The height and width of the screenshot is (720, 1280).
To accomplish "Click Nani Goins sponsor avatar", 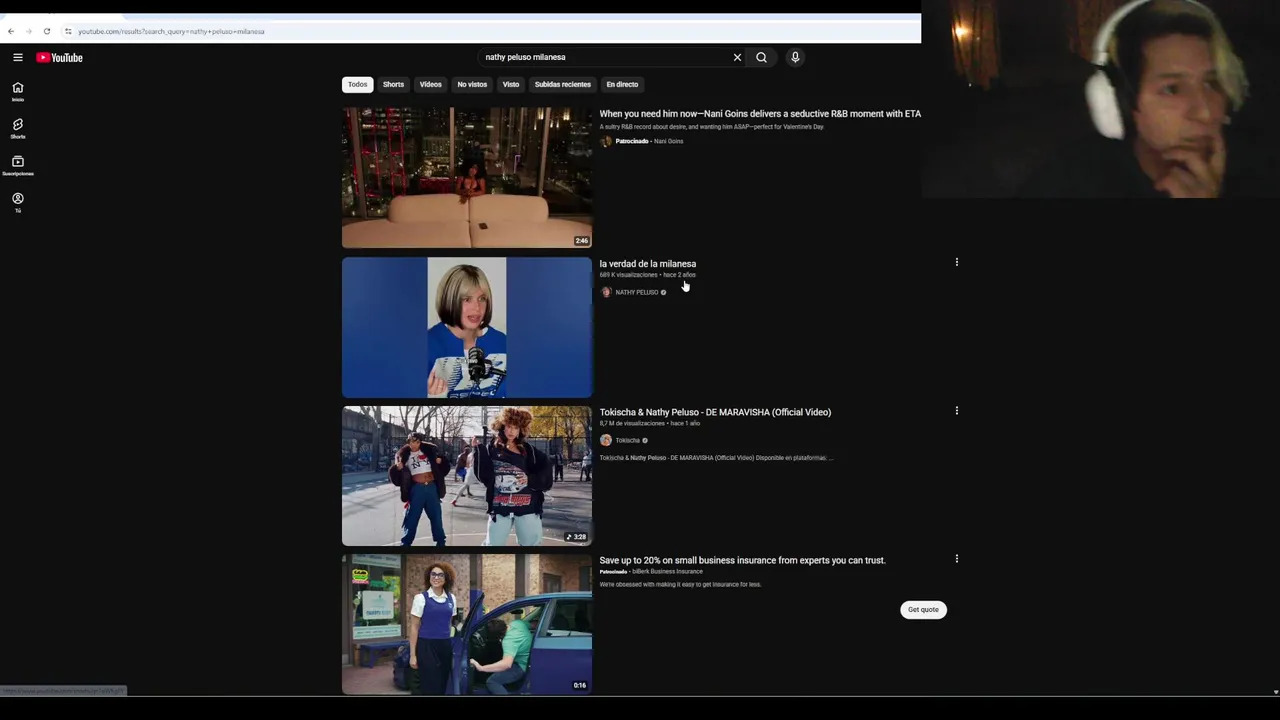I will (x=605, y=141).
